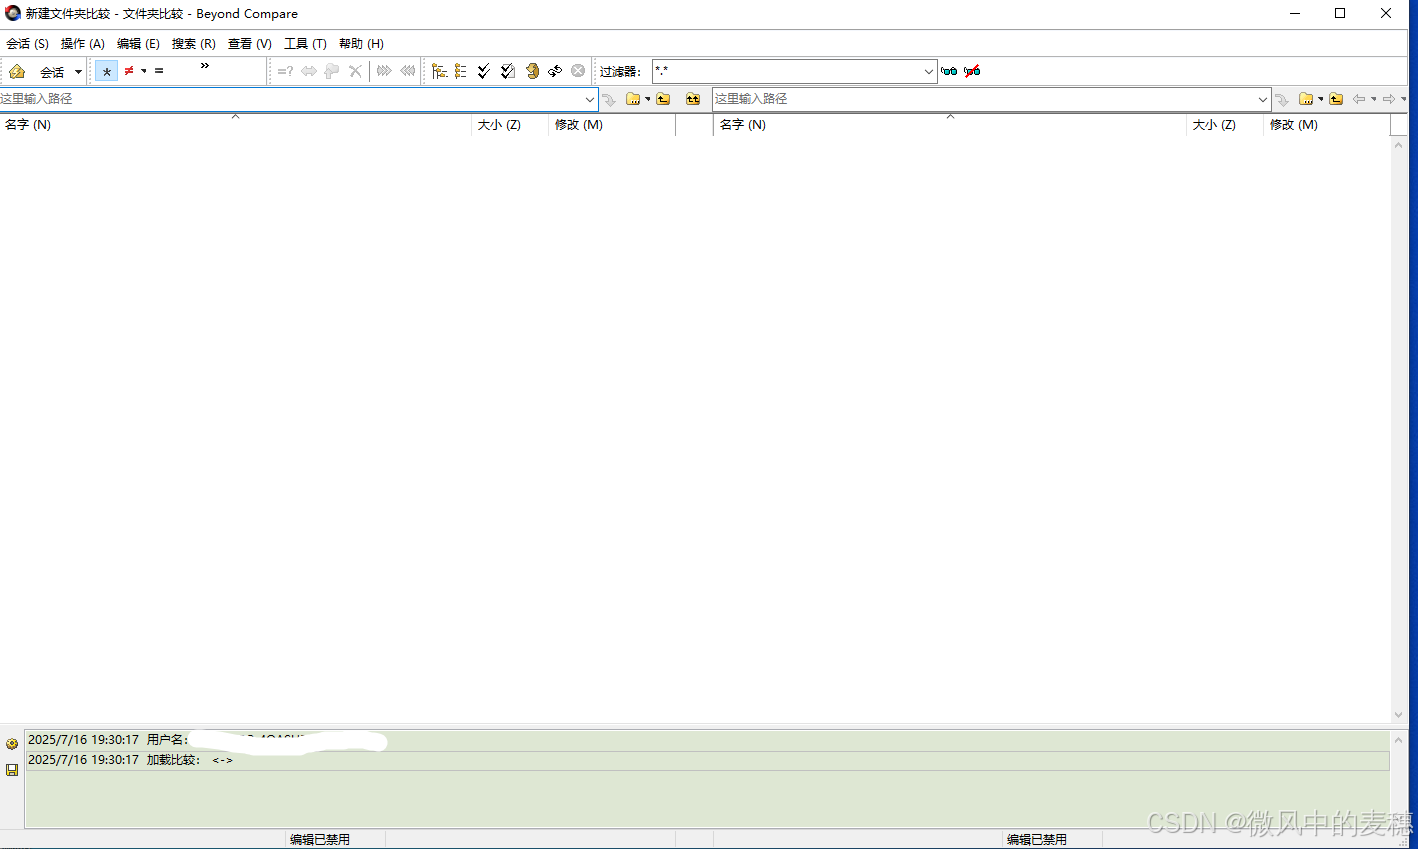1418x849 pixels.
Task: Open the 过滤器 filter dropdown arrow
Action: point(928,71)
